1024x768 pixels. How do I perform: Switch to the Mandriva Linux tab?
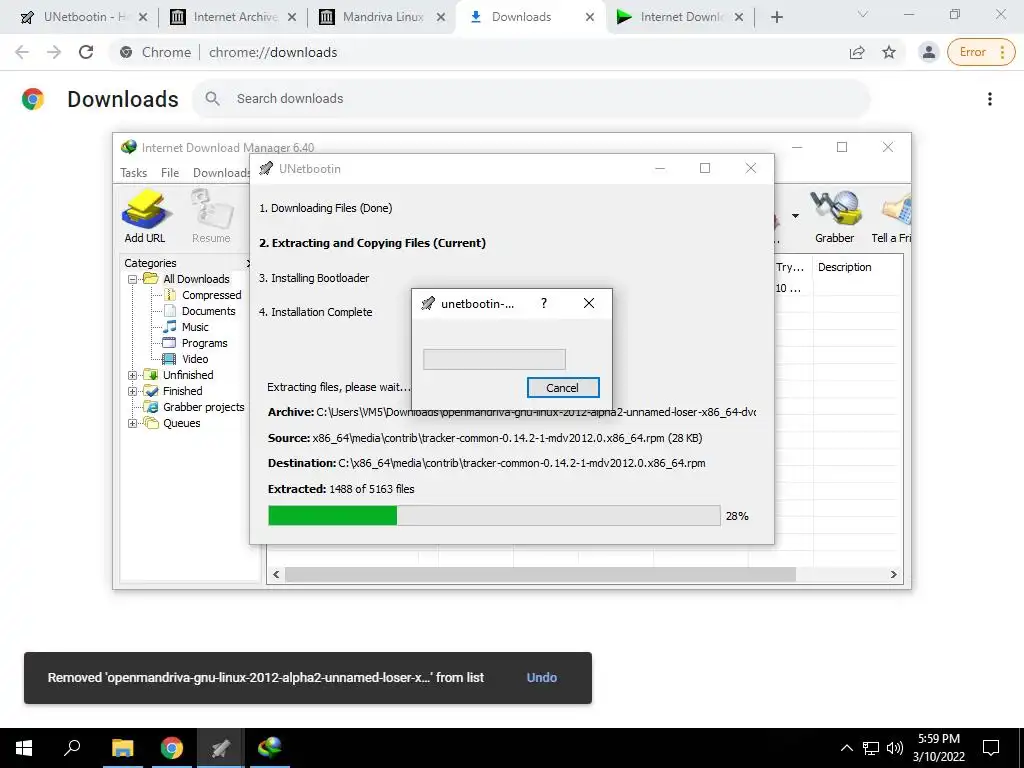point(382,17)
